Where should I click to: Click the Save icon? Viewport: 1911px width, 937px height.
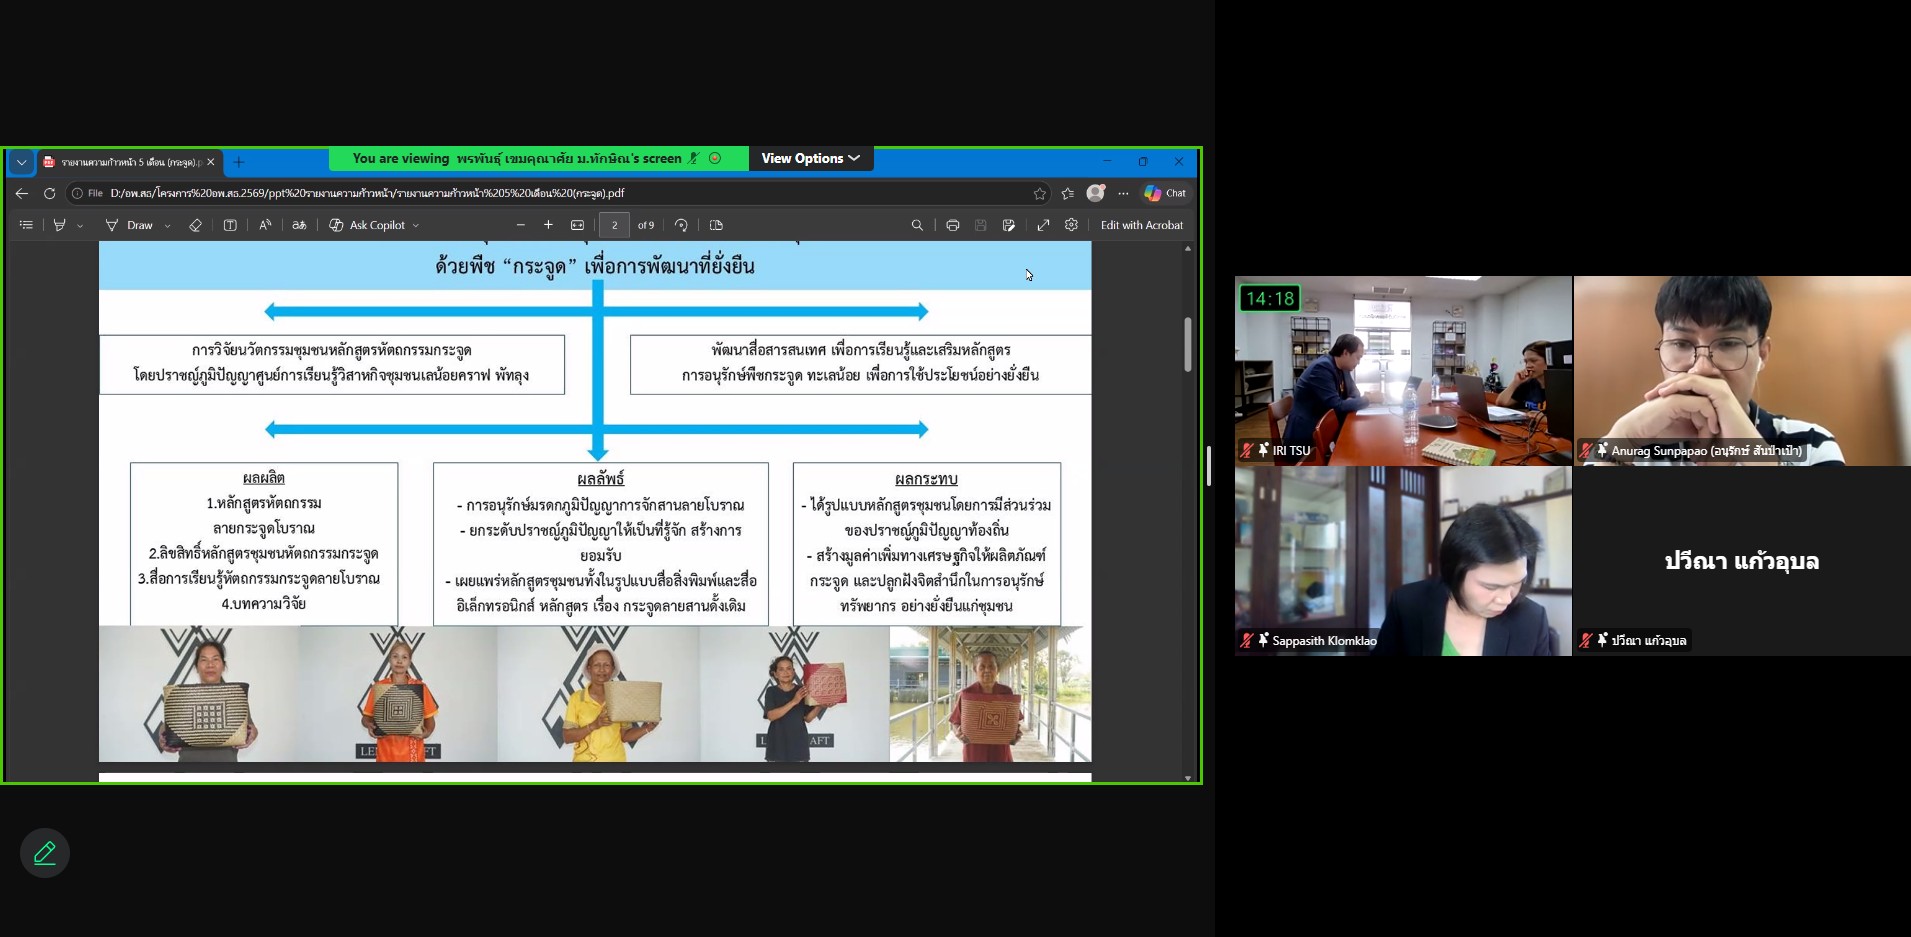[981, 225]
